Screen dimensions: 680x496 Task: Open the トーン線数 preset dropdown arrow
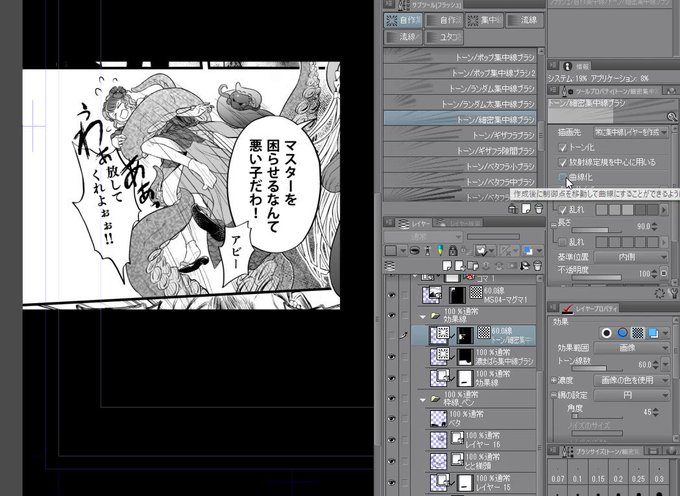667,364
